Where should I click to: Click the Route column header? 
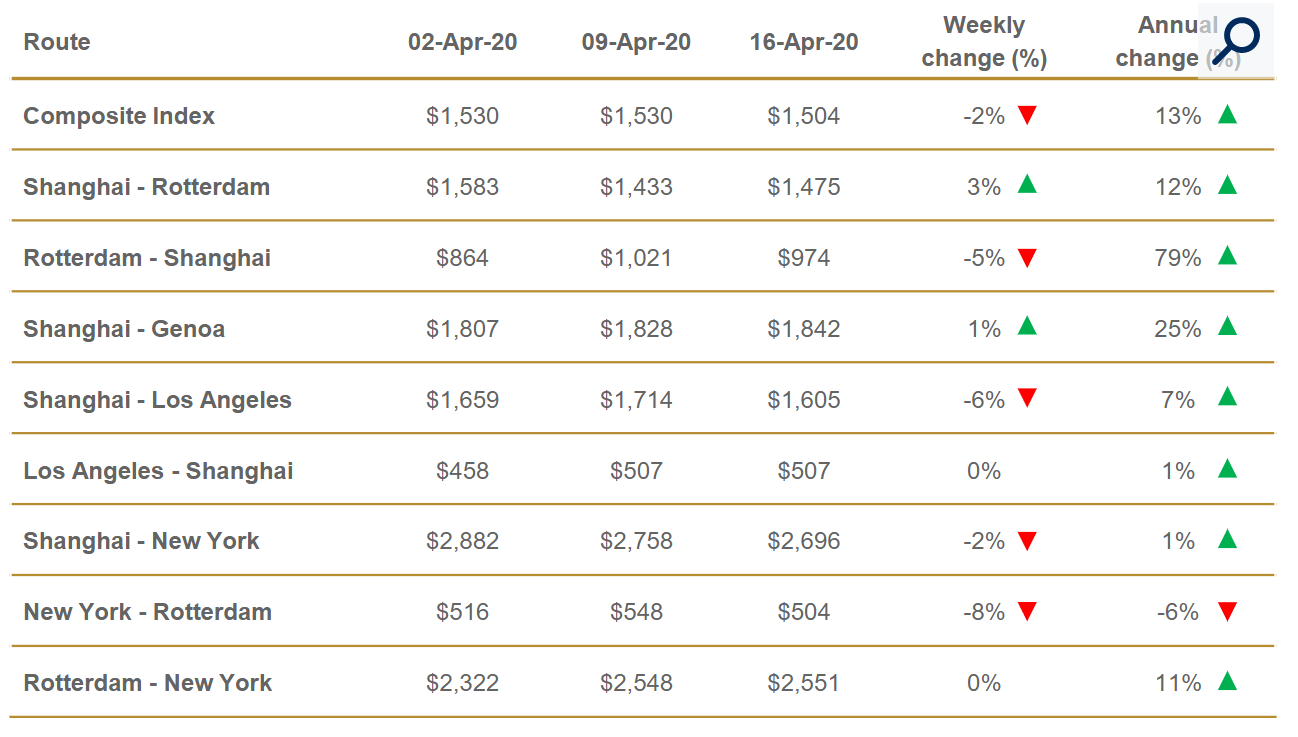point(57,42)
